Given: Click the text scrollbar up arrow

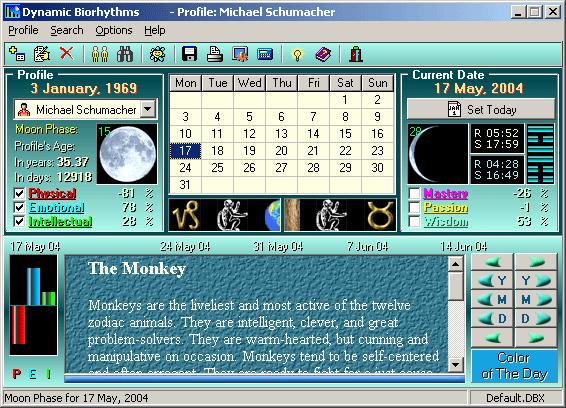Looking at the screenshot, I should pyautogui.click(x=456, y=264).
